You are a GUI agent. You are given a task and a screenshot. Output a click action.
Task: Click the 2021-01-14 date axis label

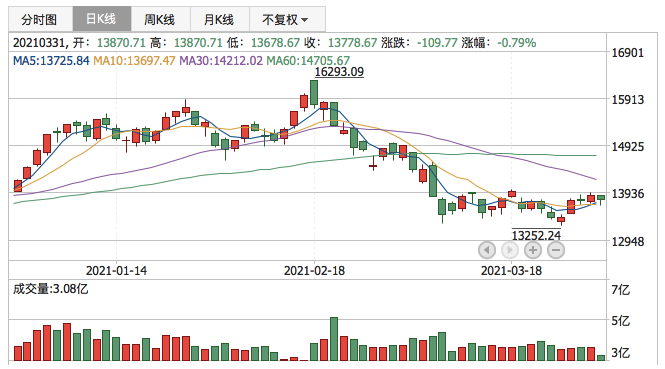click(116, 271)
